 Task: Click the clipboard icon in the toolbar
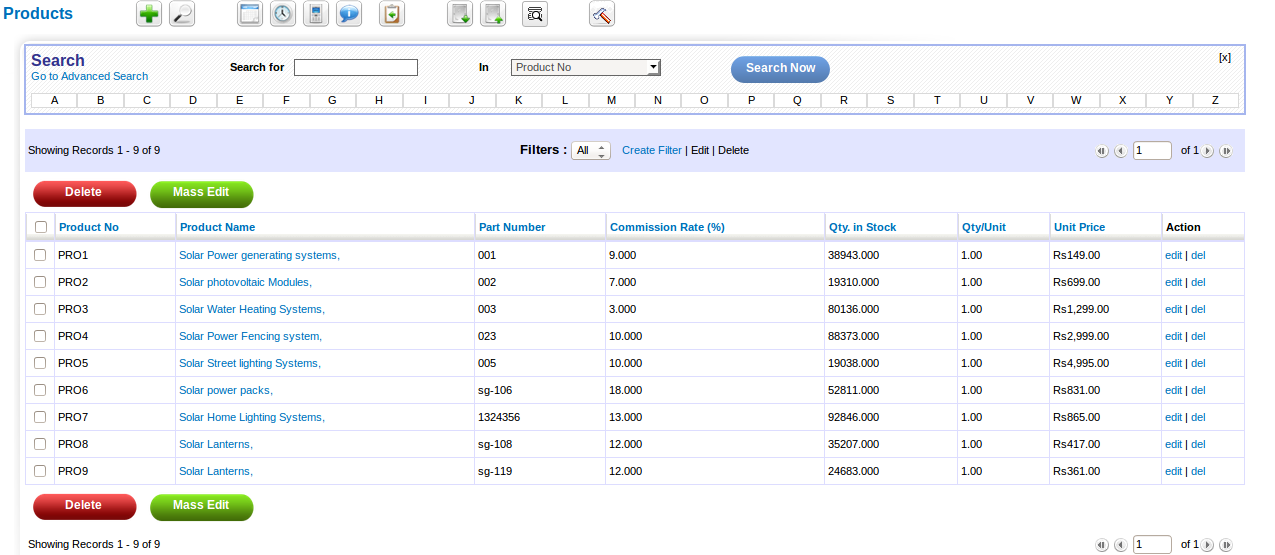tap(392, 14)
